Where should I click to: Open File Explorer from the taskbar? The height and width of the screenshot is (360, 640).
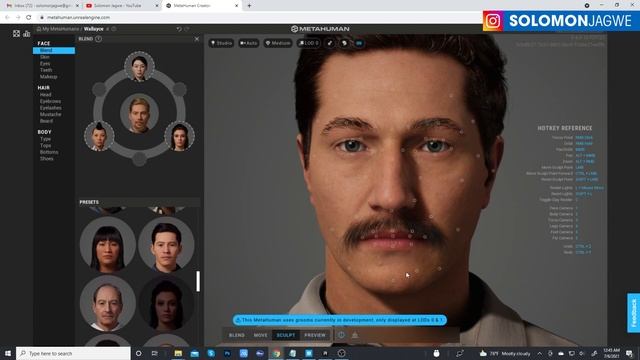(x=178, y=353)
